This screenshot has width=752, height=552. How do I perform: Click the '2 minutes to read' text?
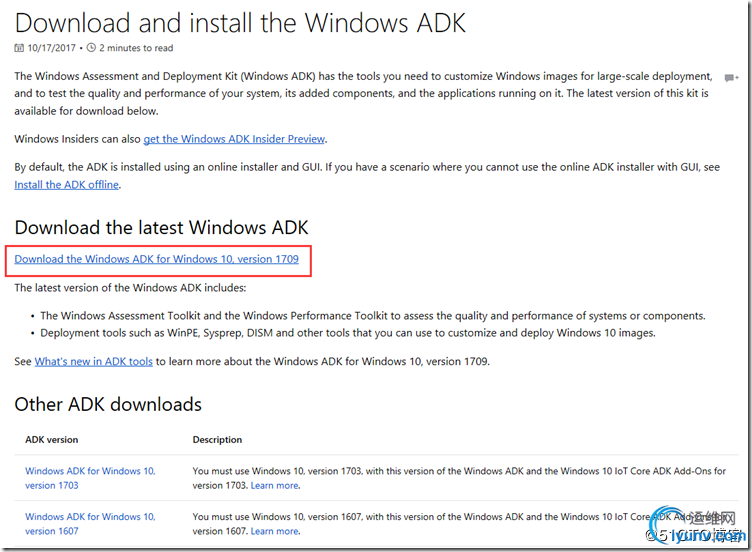tap(136, 48)
